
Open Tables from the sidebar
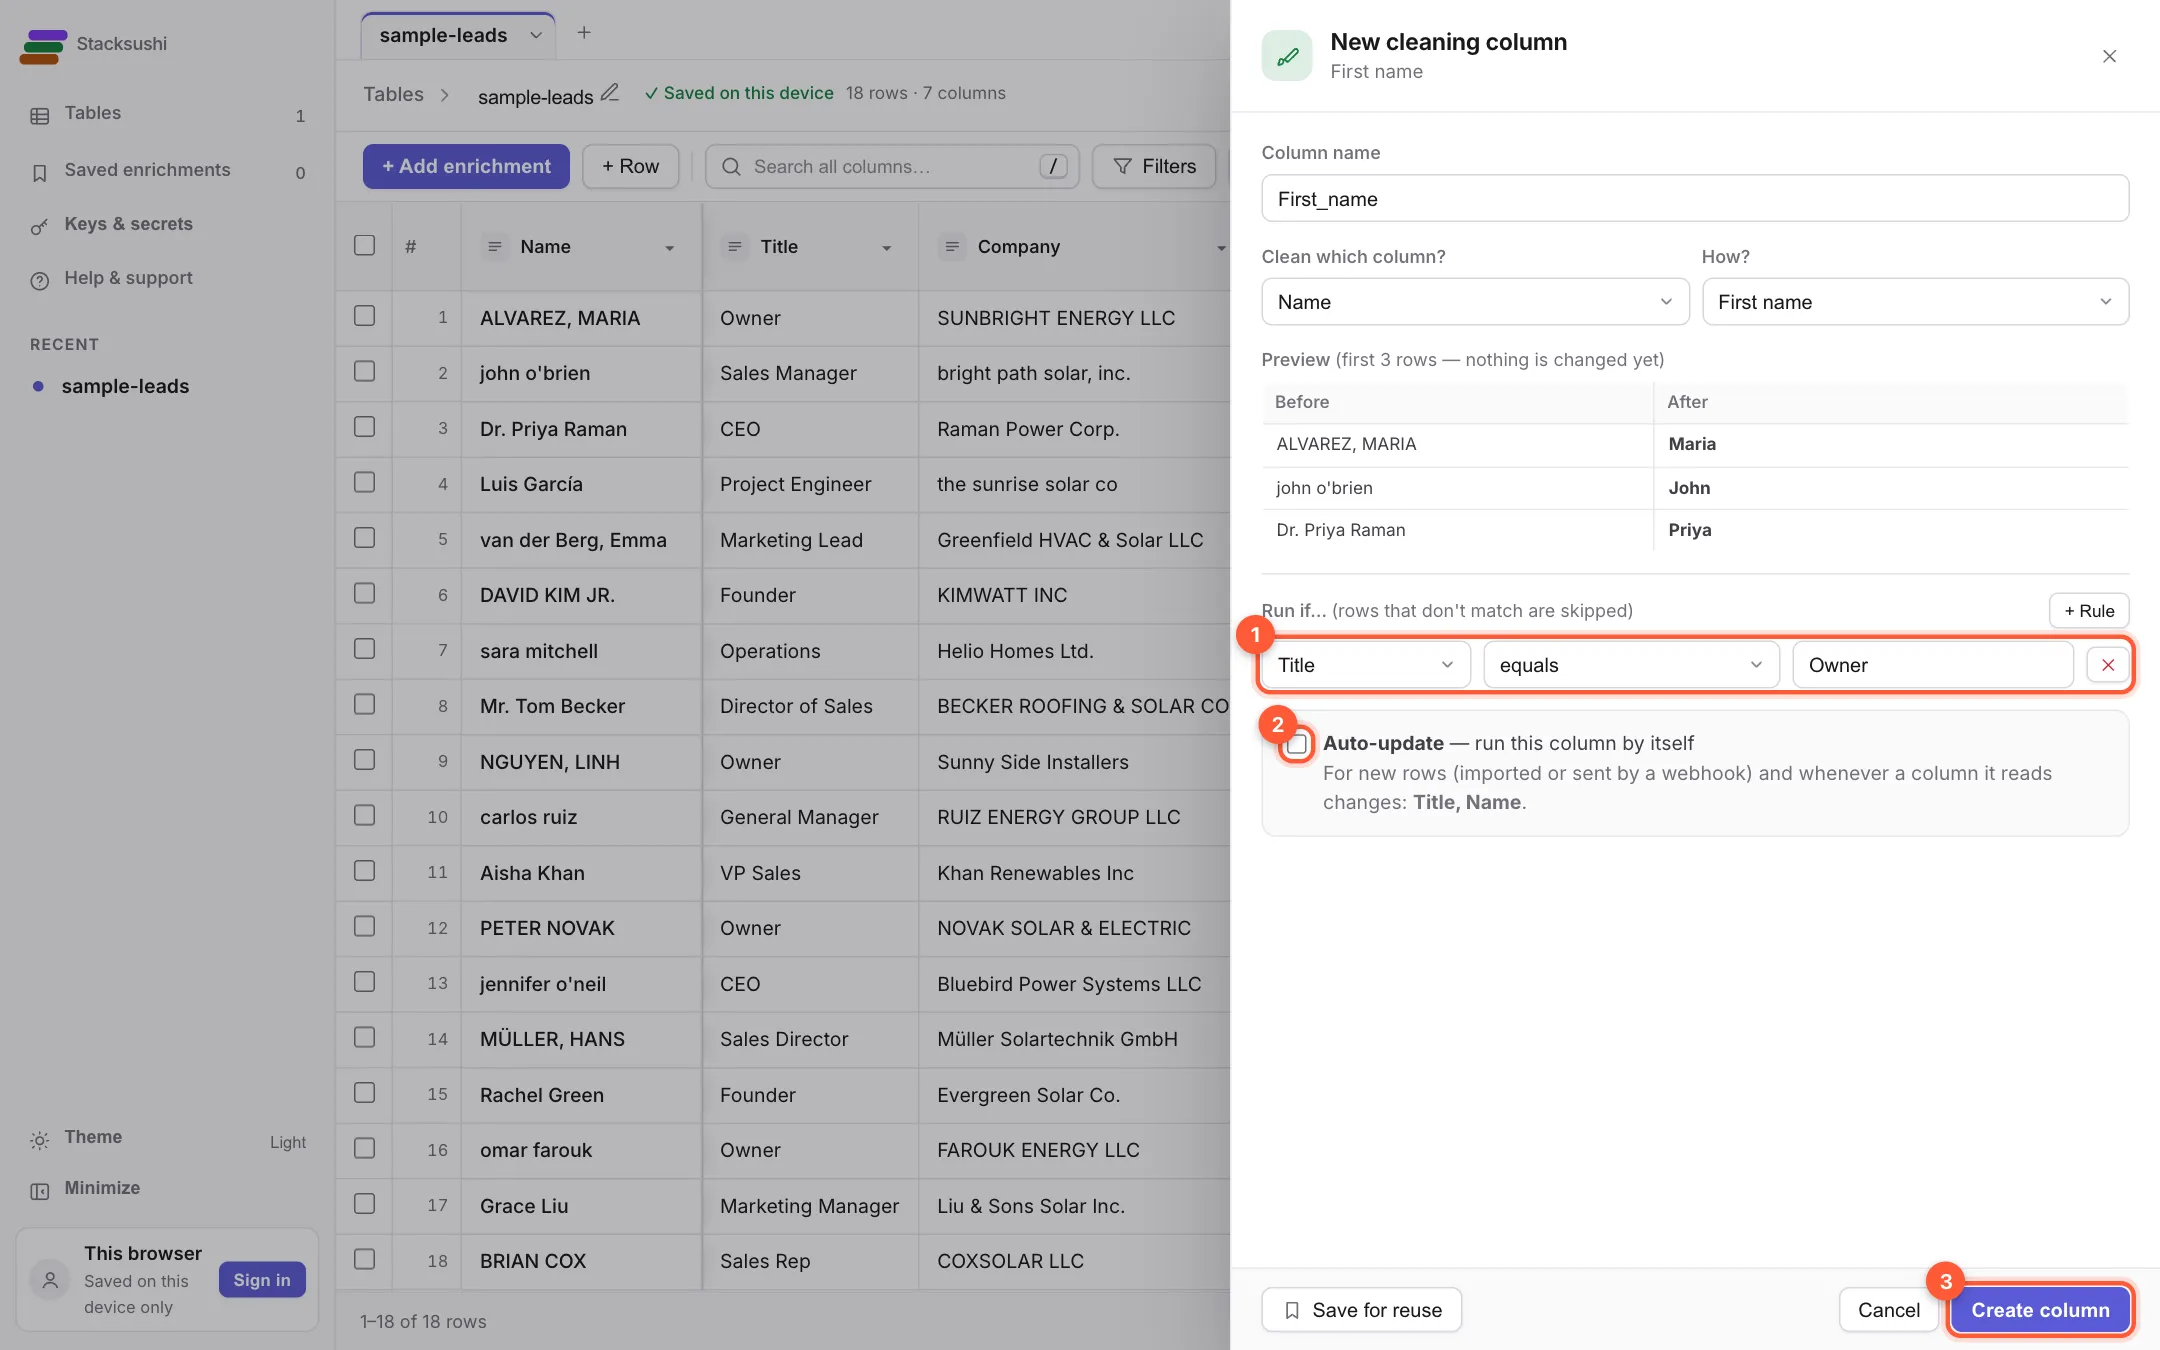point(167,114)
